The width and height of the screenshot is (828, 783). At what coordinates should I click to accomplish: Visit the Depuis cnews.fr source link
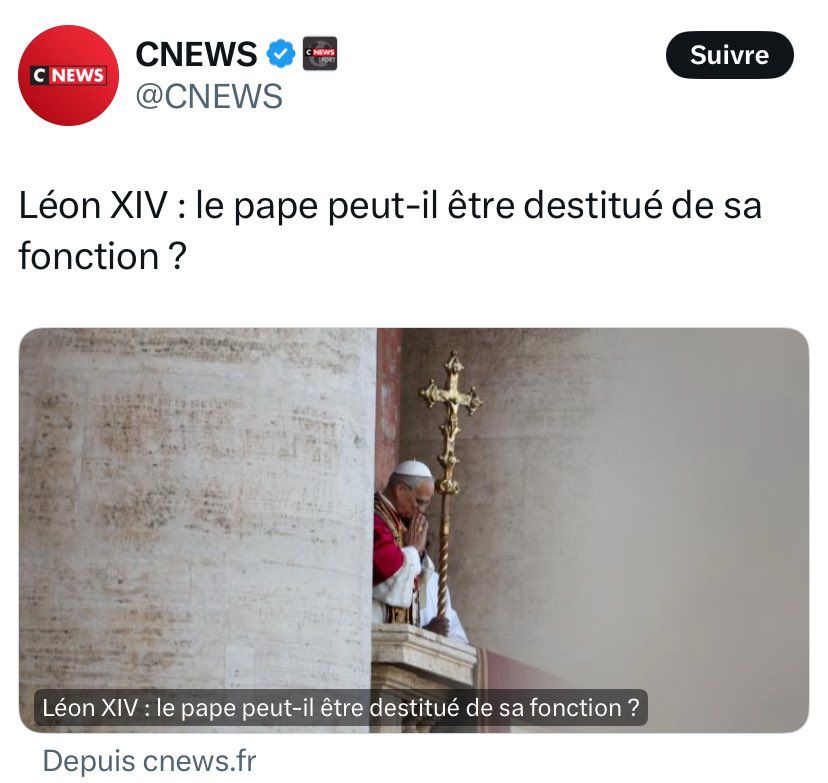[x=149, y=761]
